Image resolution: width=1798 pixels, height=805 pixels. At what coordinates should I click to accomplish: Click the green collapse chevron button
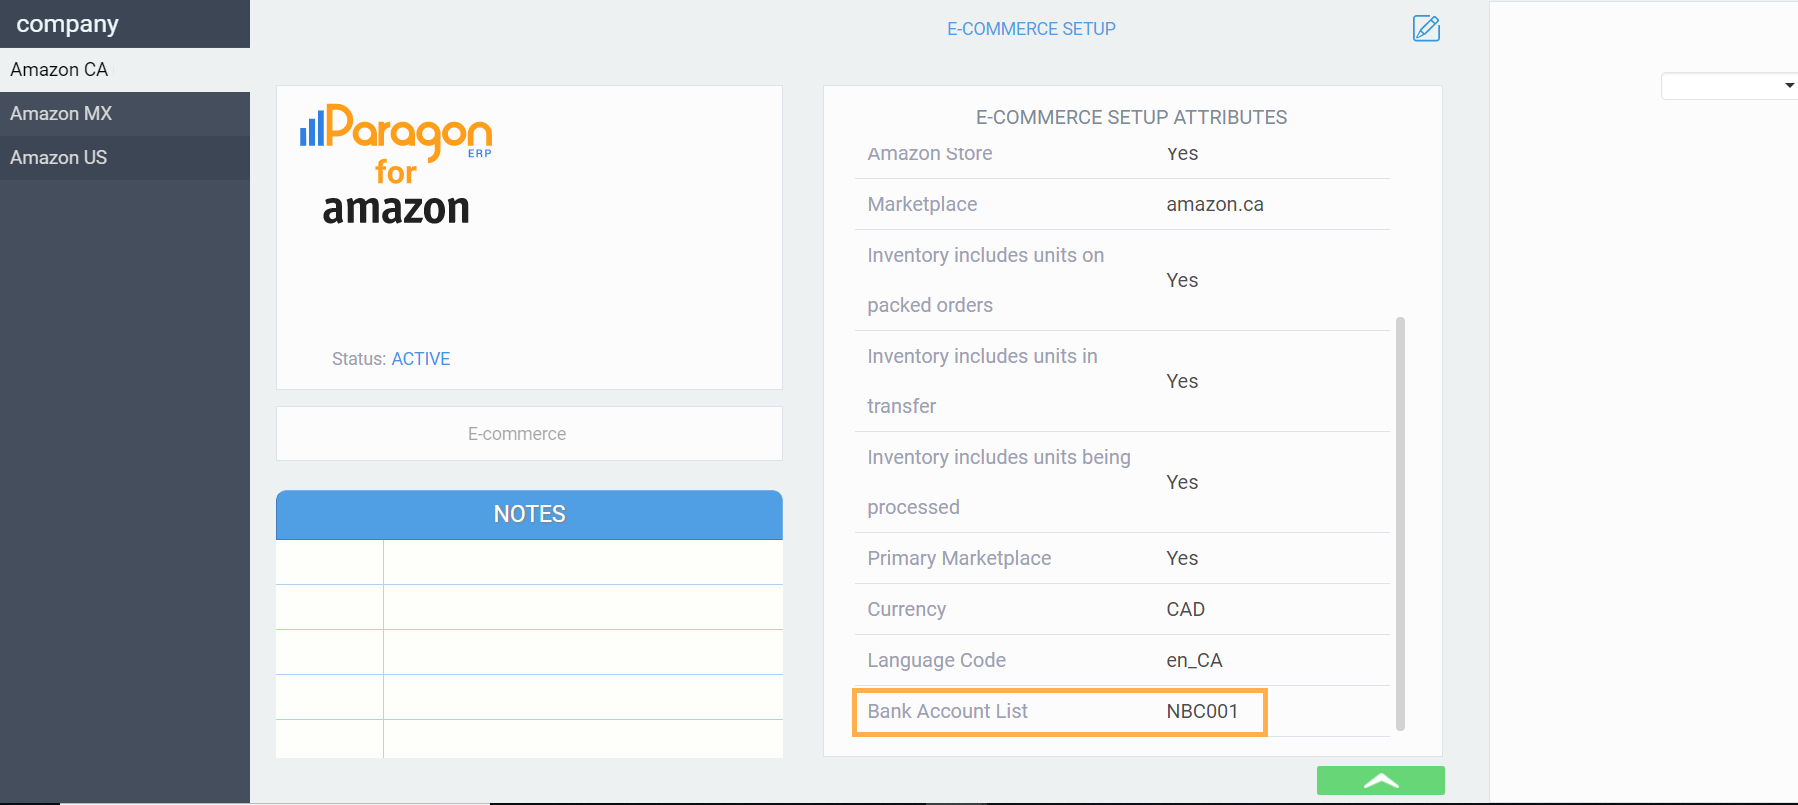point(1380,780)
